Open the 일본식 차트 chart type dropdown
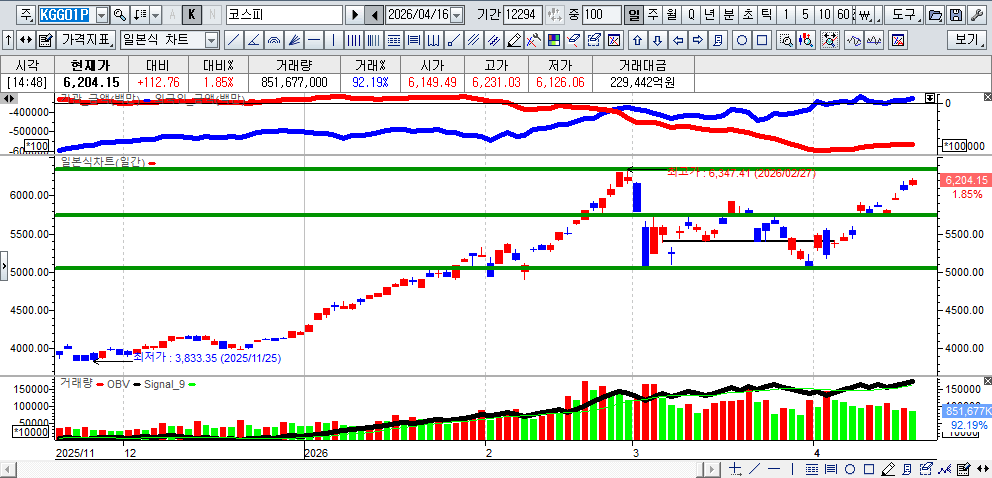 (x=211, y=41)
